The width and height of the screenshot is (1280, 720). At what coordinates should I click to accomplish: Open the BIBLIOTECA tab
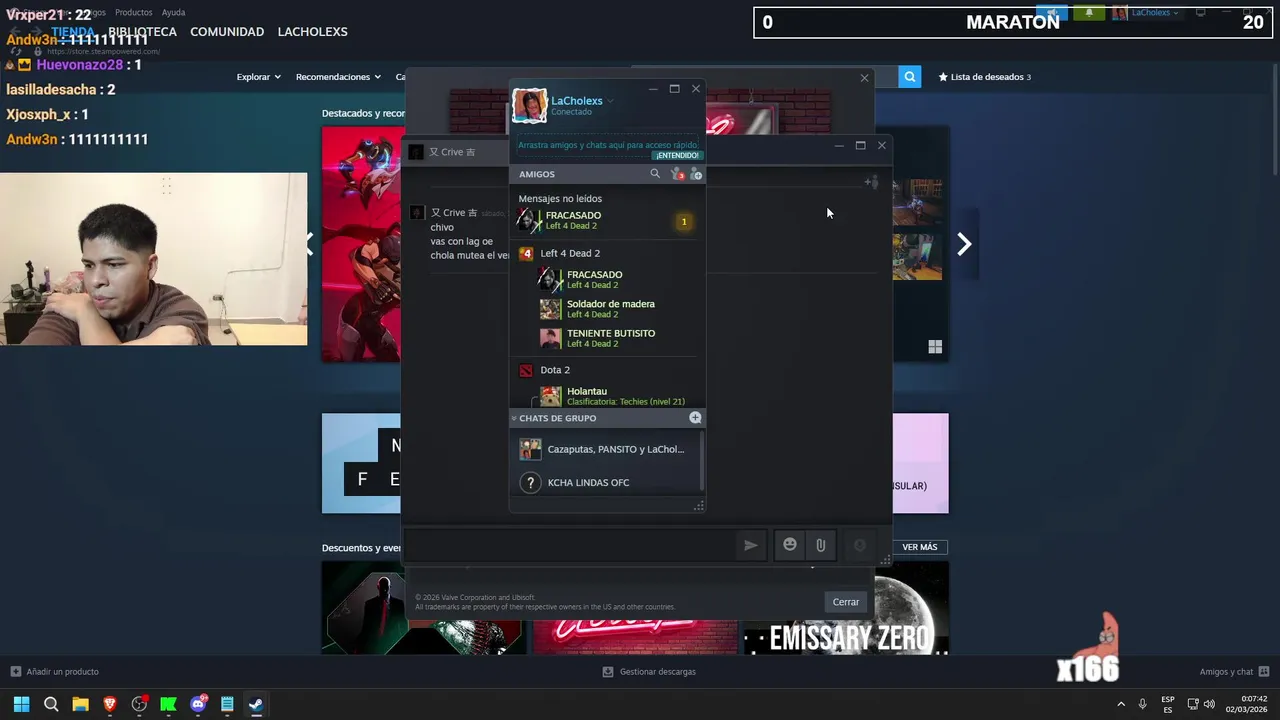pos(143,32)
